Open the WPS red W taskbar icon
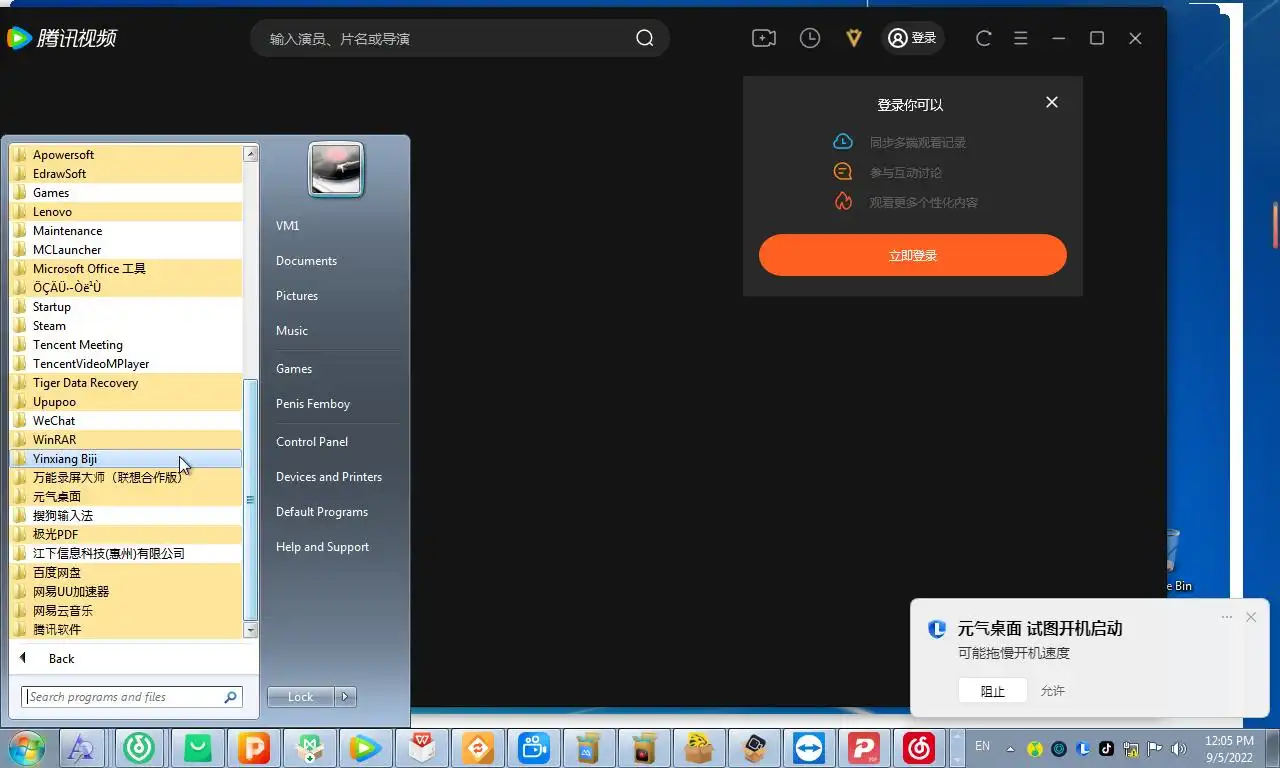Image resolution: width=1280 pixels, height=768 pixels. (422, 747)
